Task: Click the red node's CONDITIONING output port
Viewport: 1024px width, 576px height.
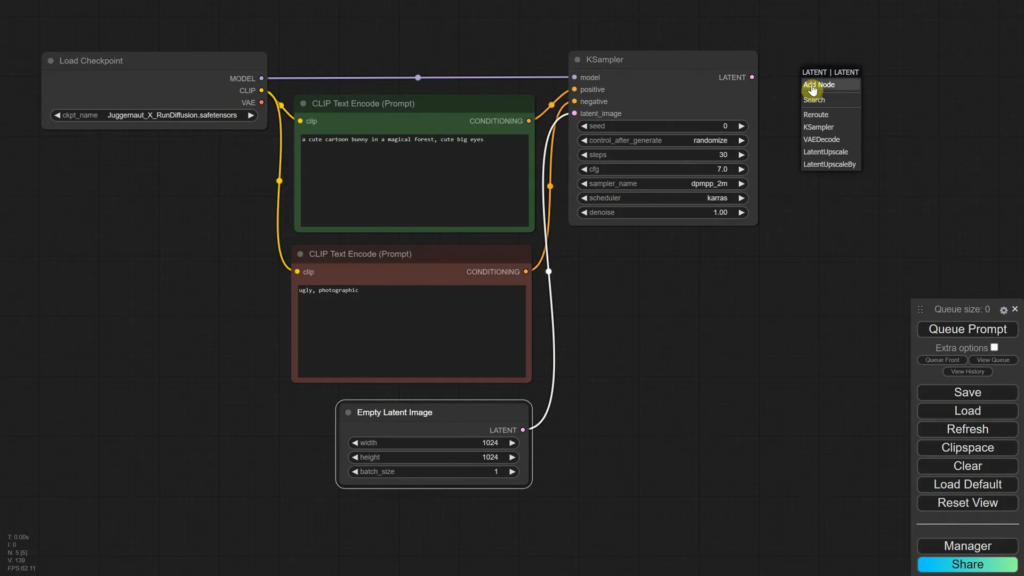Action: coord(526,272)
